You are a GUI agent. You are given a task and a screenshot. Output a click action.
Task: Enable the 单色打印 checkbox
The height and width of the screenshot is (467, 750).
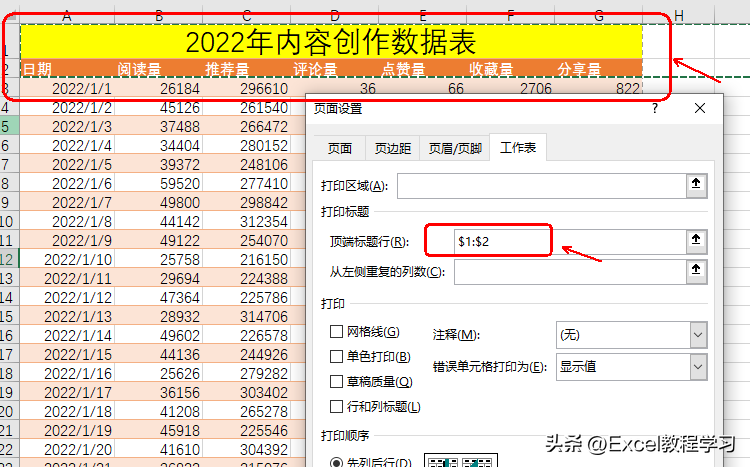coord(337,356)
